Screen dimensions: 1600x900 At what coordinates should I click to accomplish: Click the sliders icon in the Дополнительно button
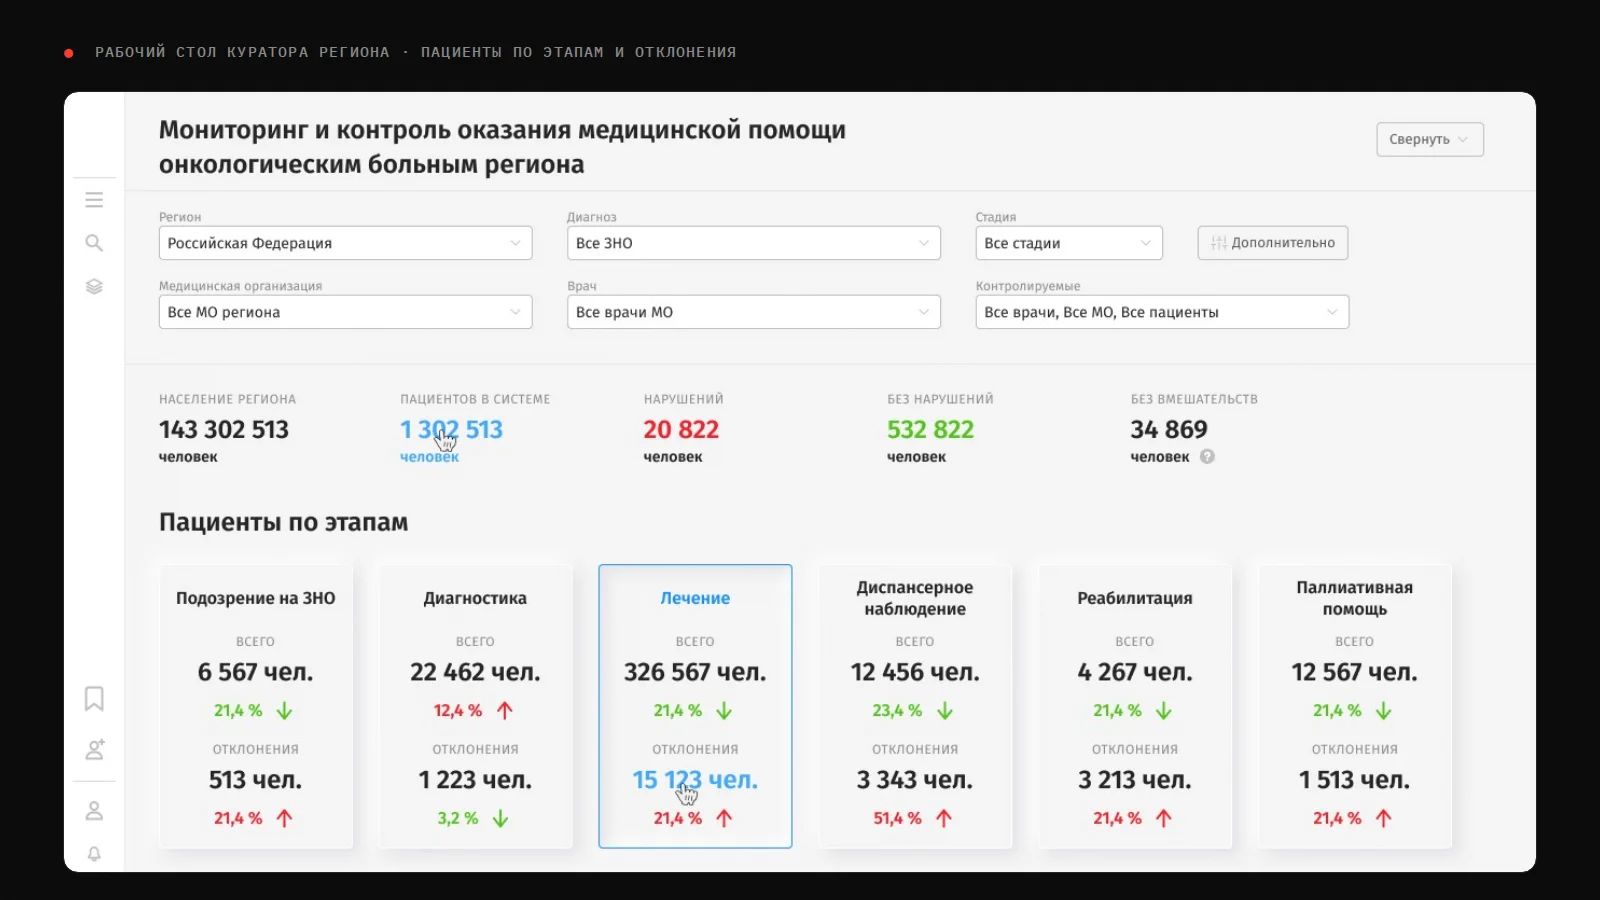pyautogui.click(x=1218, y=243)
